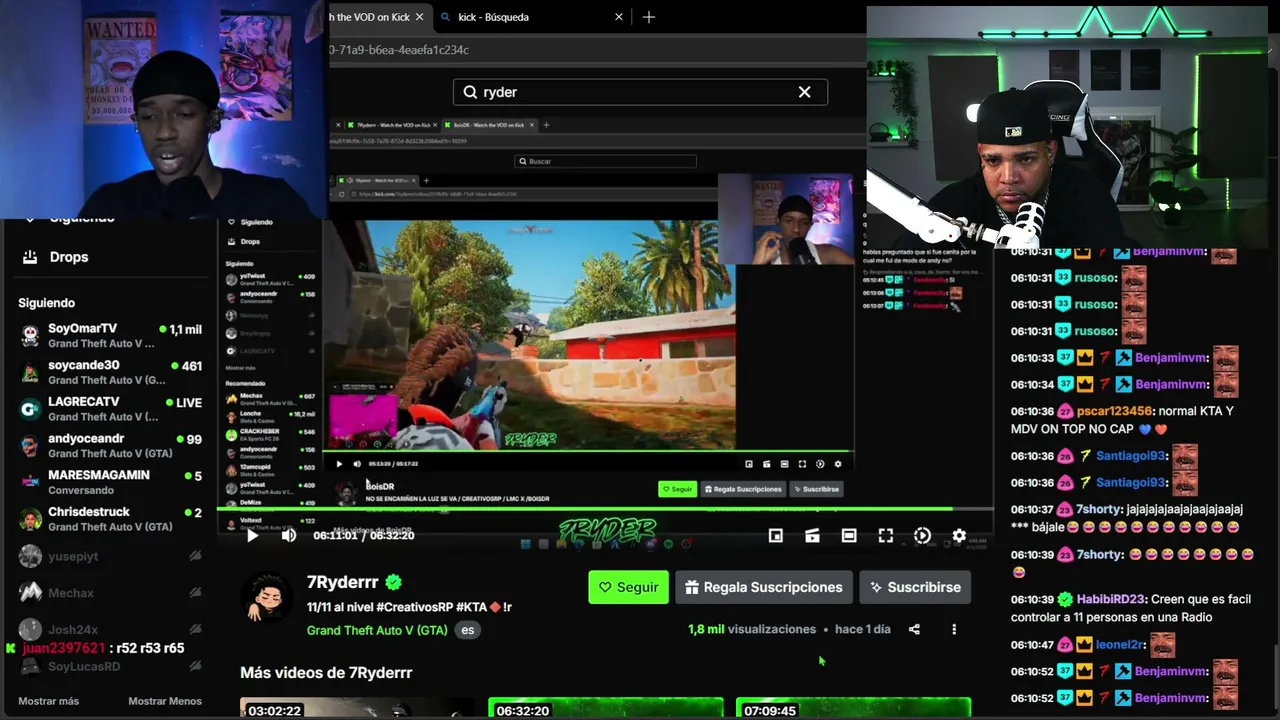This screenshot has width=1280, height=720.
Task: Click the Mechax avatar logo
Action: click(x=30, y=593)
